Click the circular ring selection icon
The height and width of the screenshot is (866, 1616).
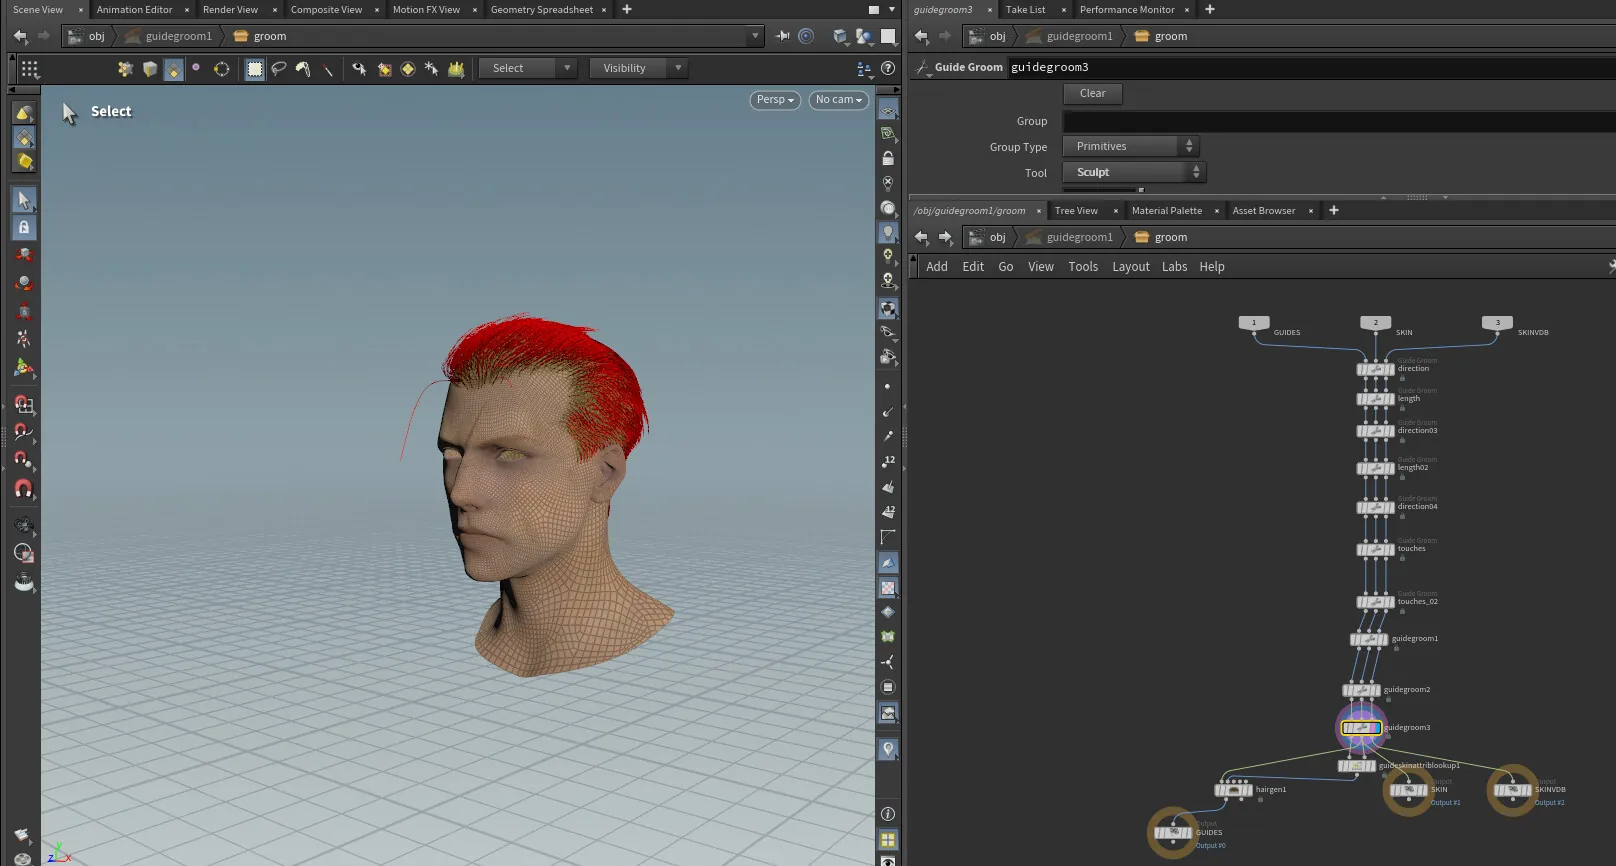coord(222,69)
